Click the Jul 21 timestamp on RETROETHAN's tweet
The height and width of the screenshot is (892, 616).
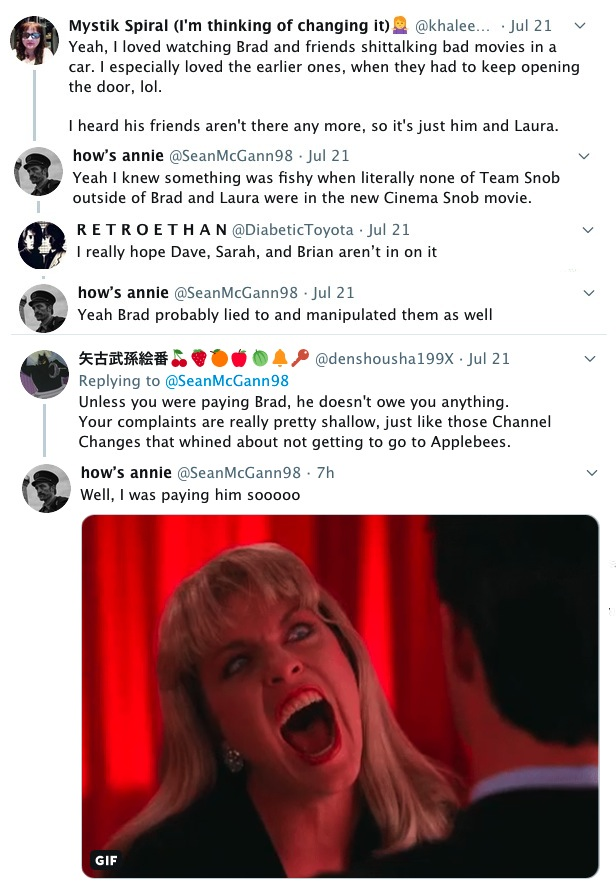(x=389, y=230)
